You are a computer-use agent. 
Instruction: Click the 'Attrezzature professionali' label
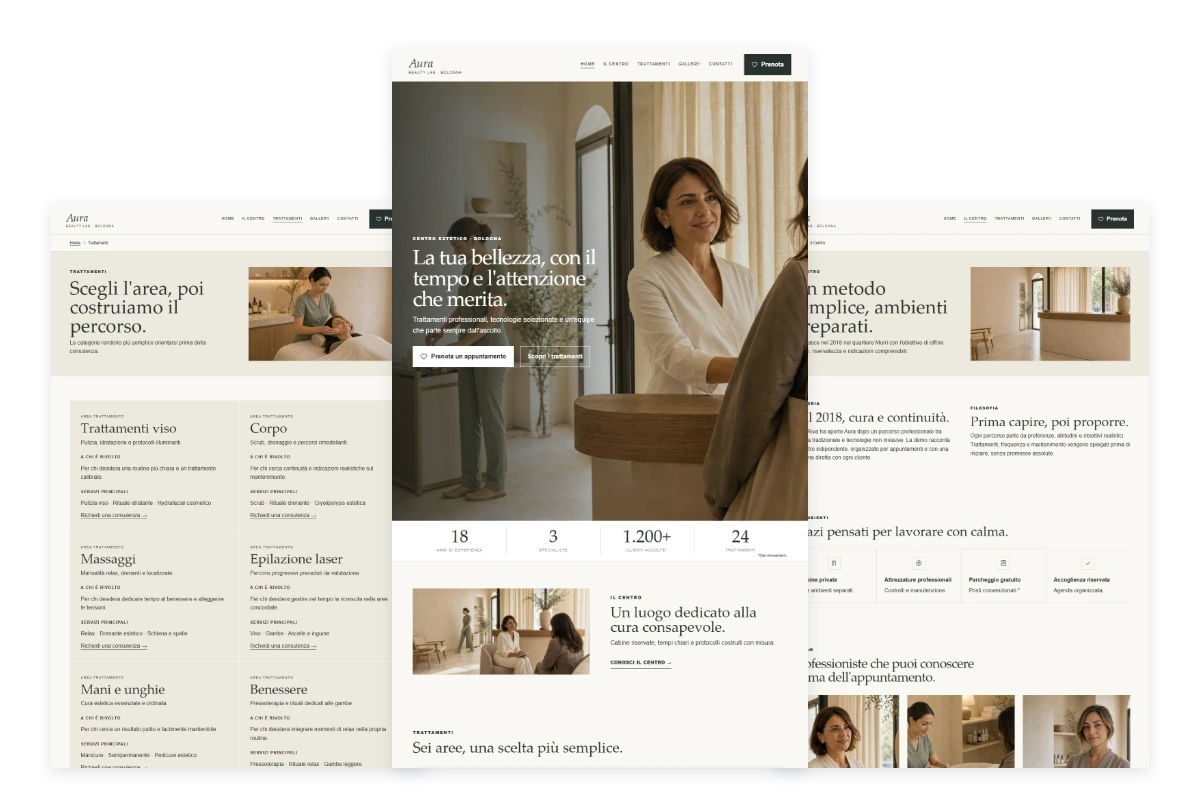tap(918, 580)
